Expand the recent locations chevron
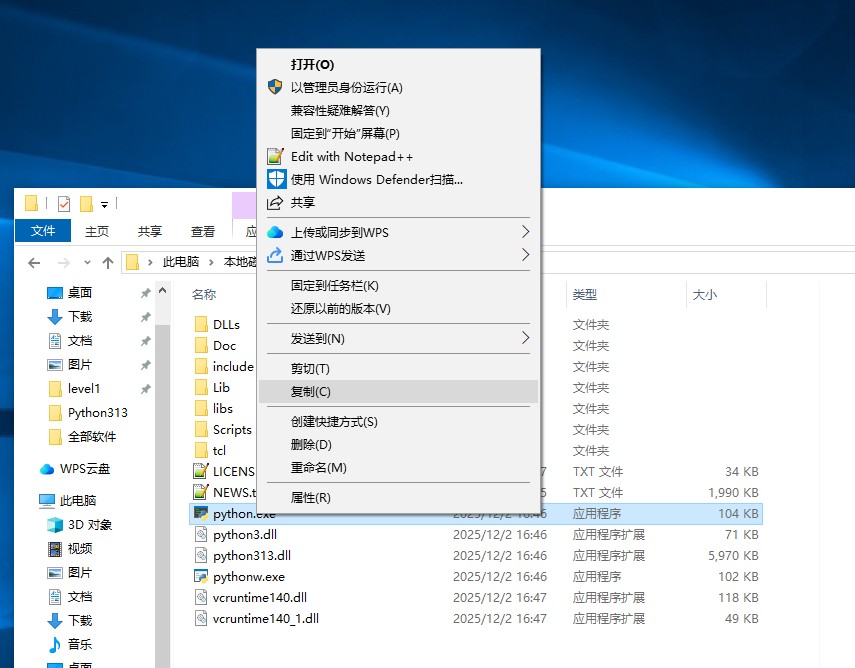 point(87,263)
